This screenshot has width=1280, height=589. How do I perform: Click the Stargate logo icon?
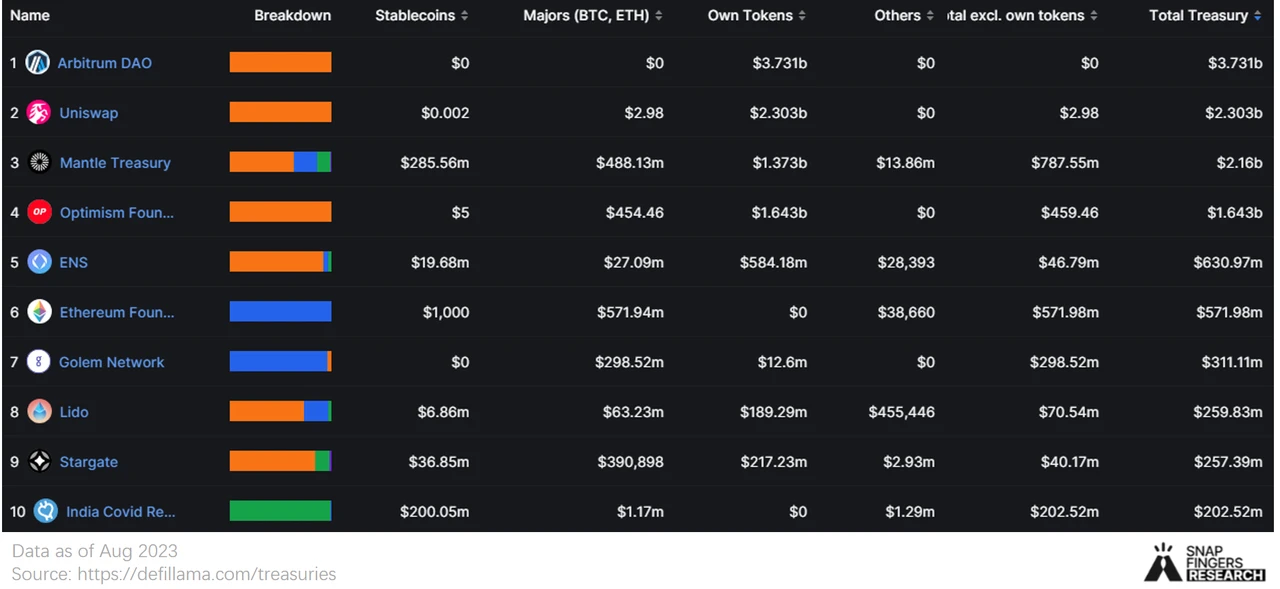39,462
